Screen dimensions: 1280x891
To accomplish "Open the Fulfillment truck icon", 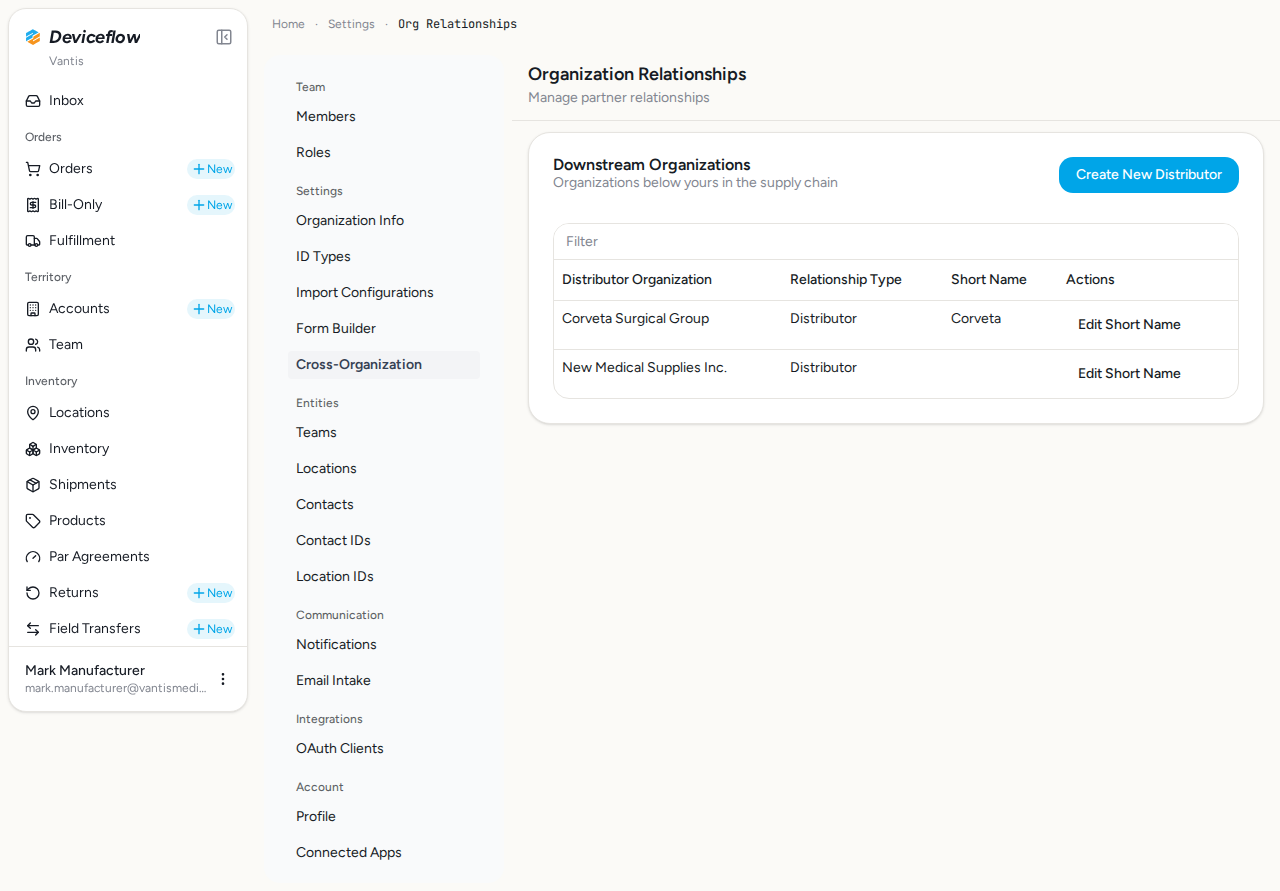I will 33,241.
